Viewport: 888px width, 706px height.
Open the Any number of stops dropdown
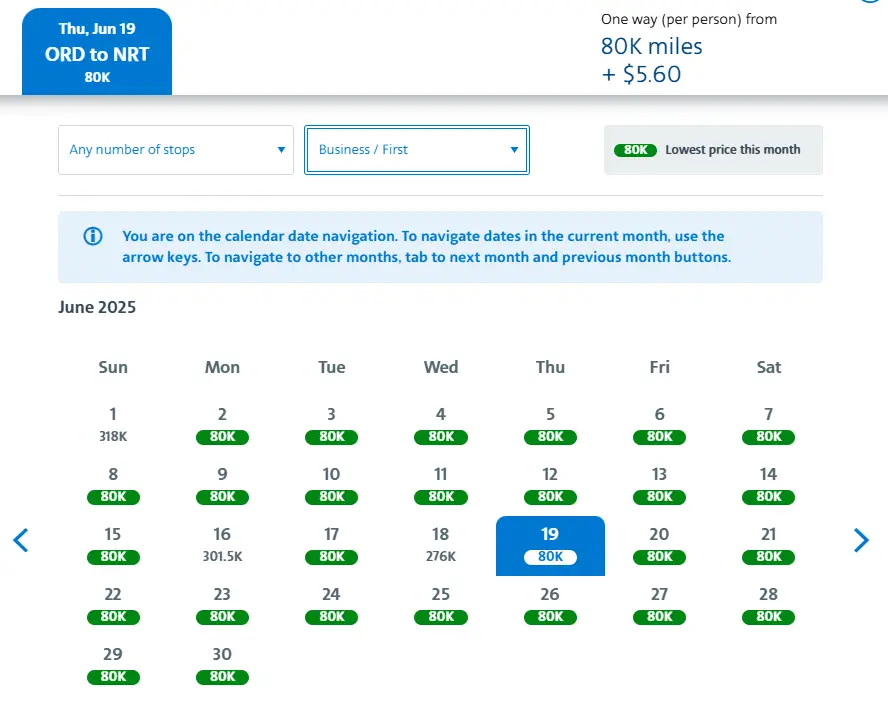pos(176,150)
